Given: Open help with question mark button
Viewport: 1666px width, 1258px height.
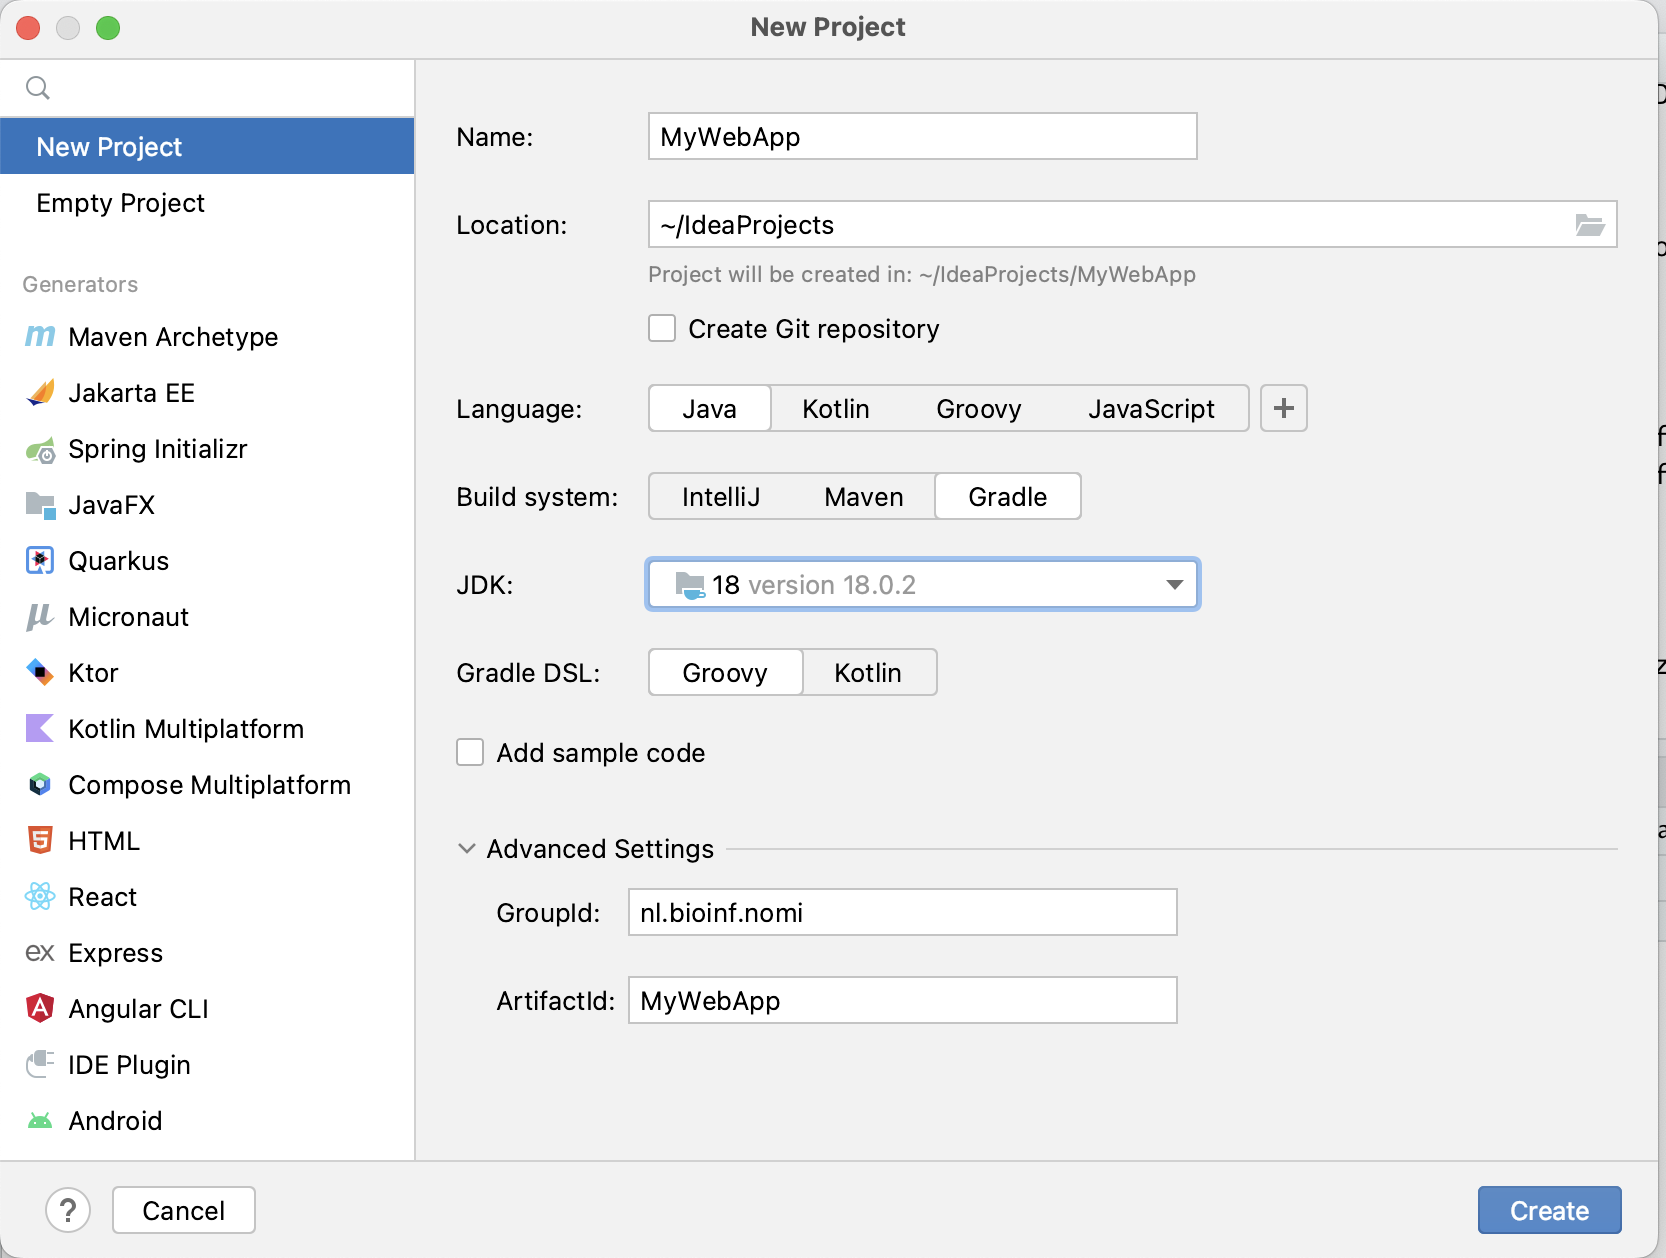Looking at the screenshot, I should point(68,1210).
